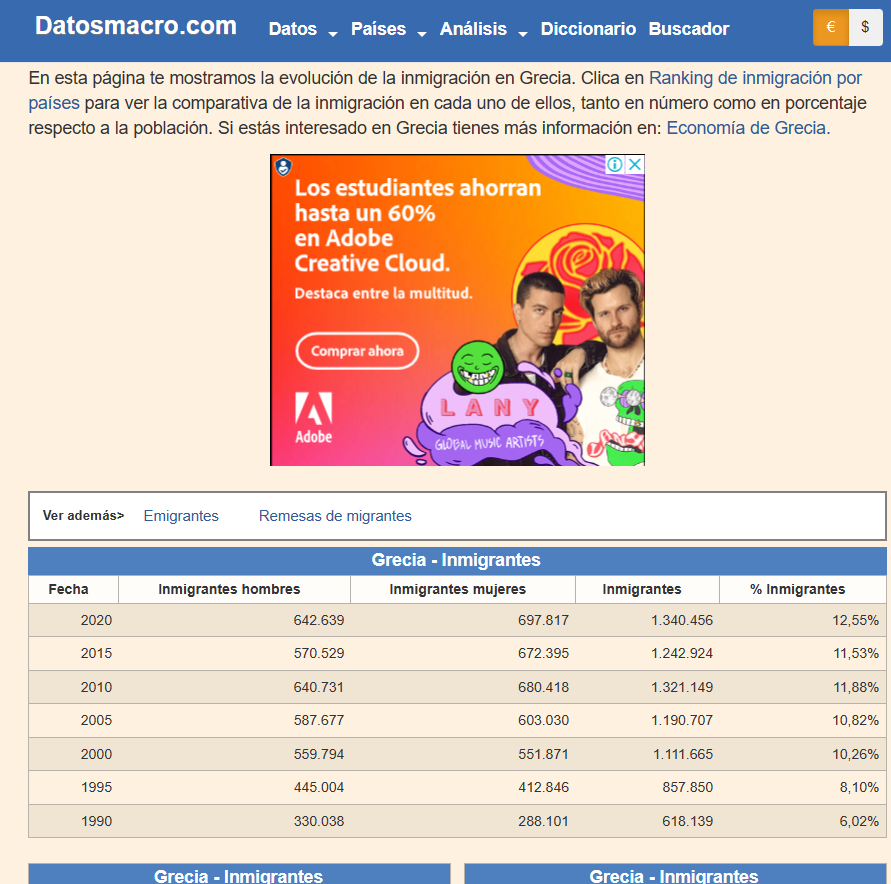Click the Adobe logo in ad
891x884 pixels.
pos(314,418)
